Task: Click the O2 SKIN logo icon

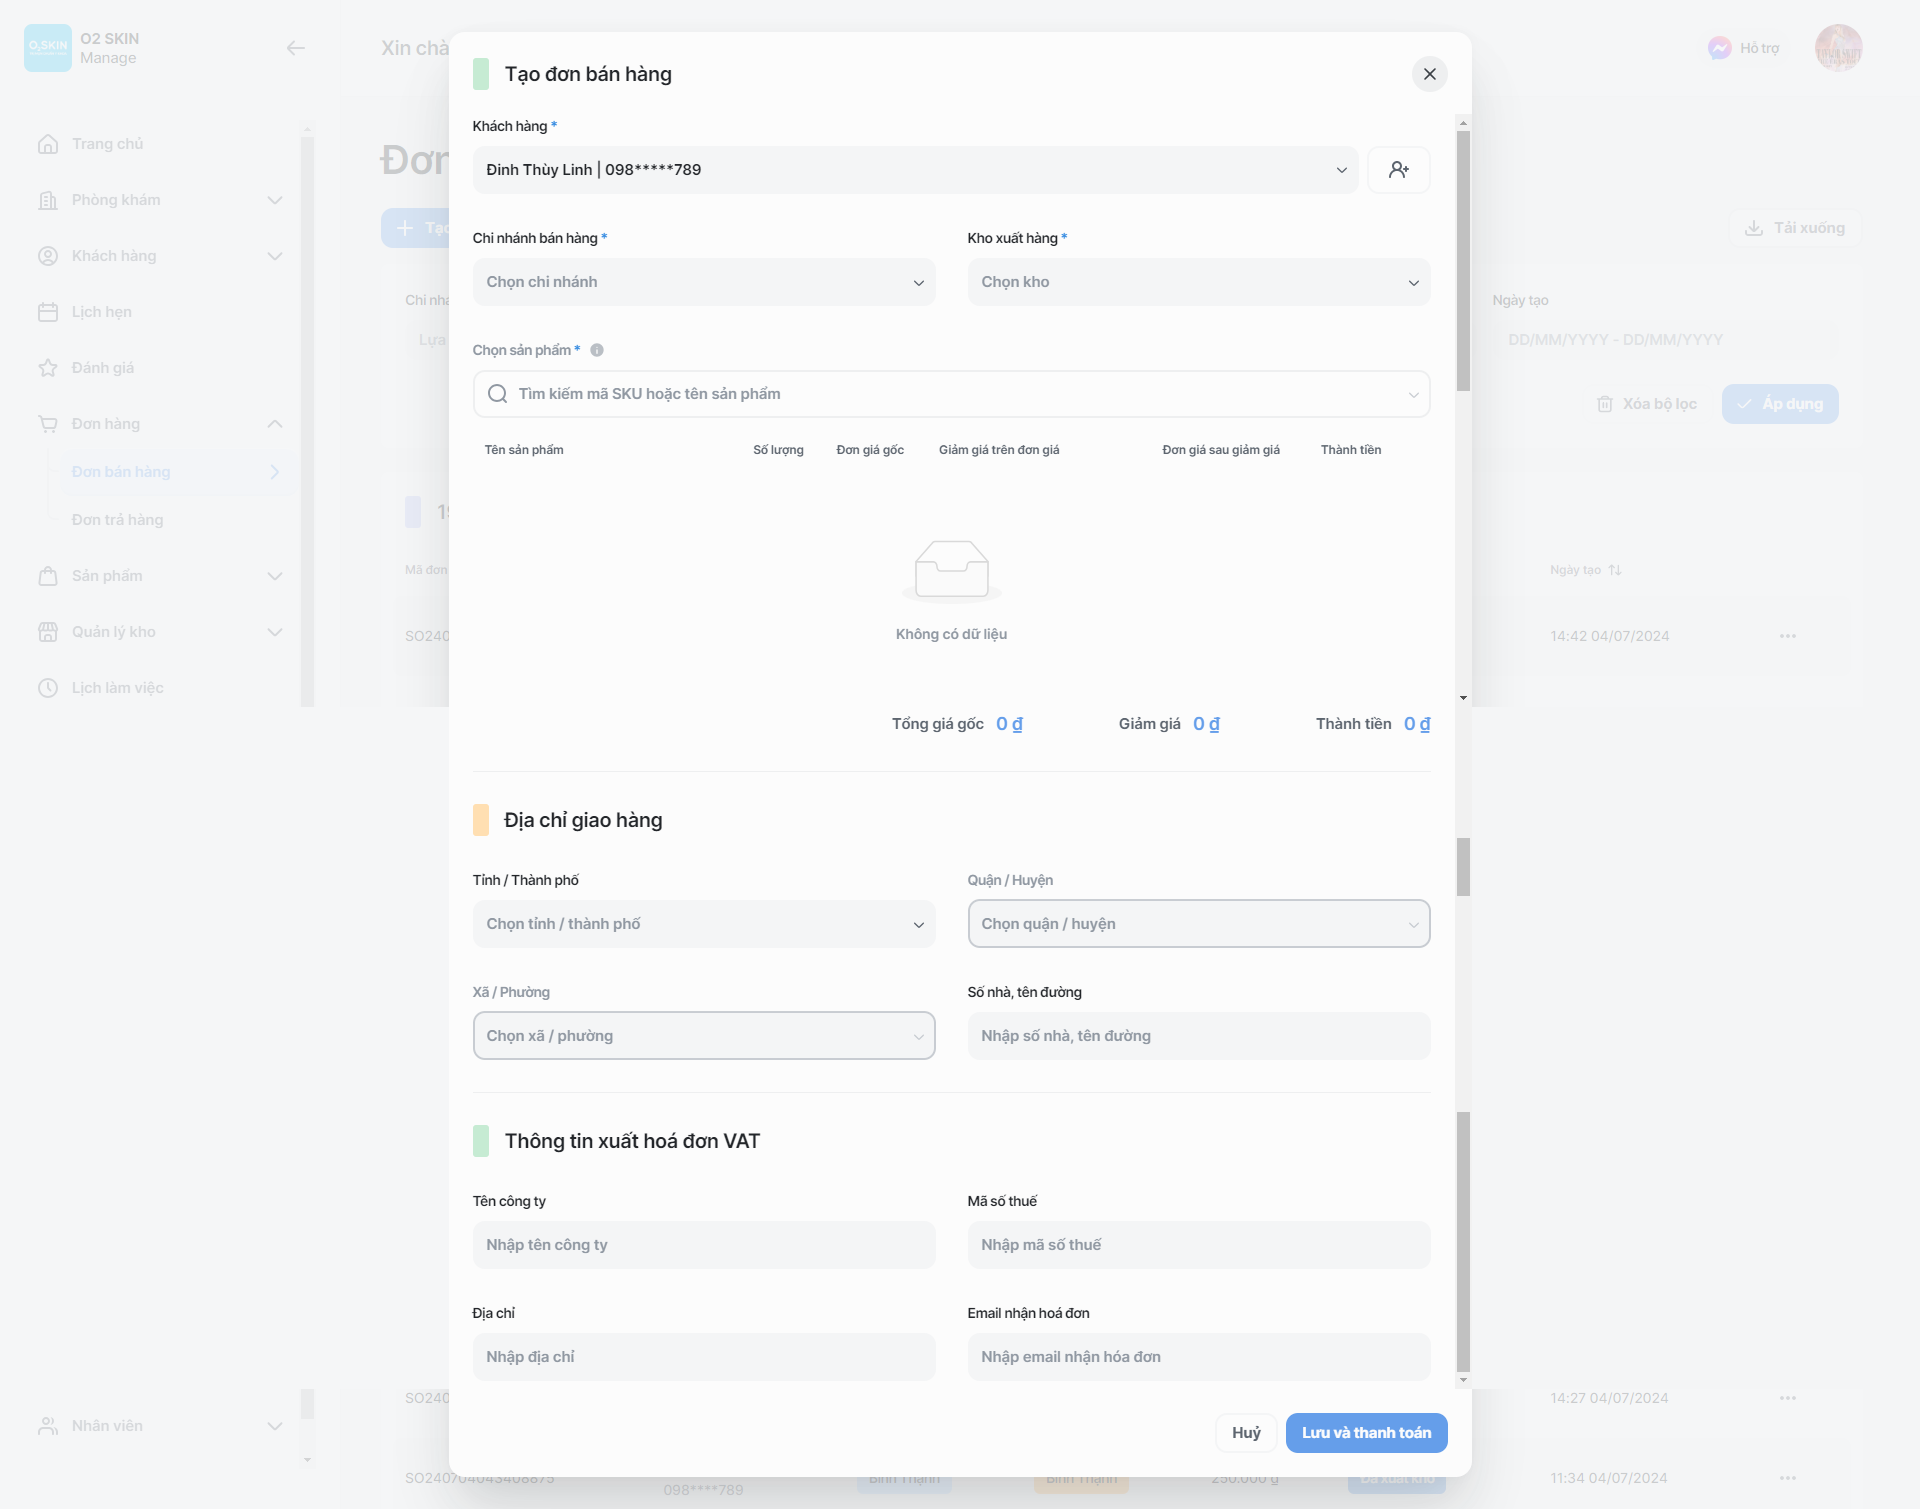Action: 47,48
